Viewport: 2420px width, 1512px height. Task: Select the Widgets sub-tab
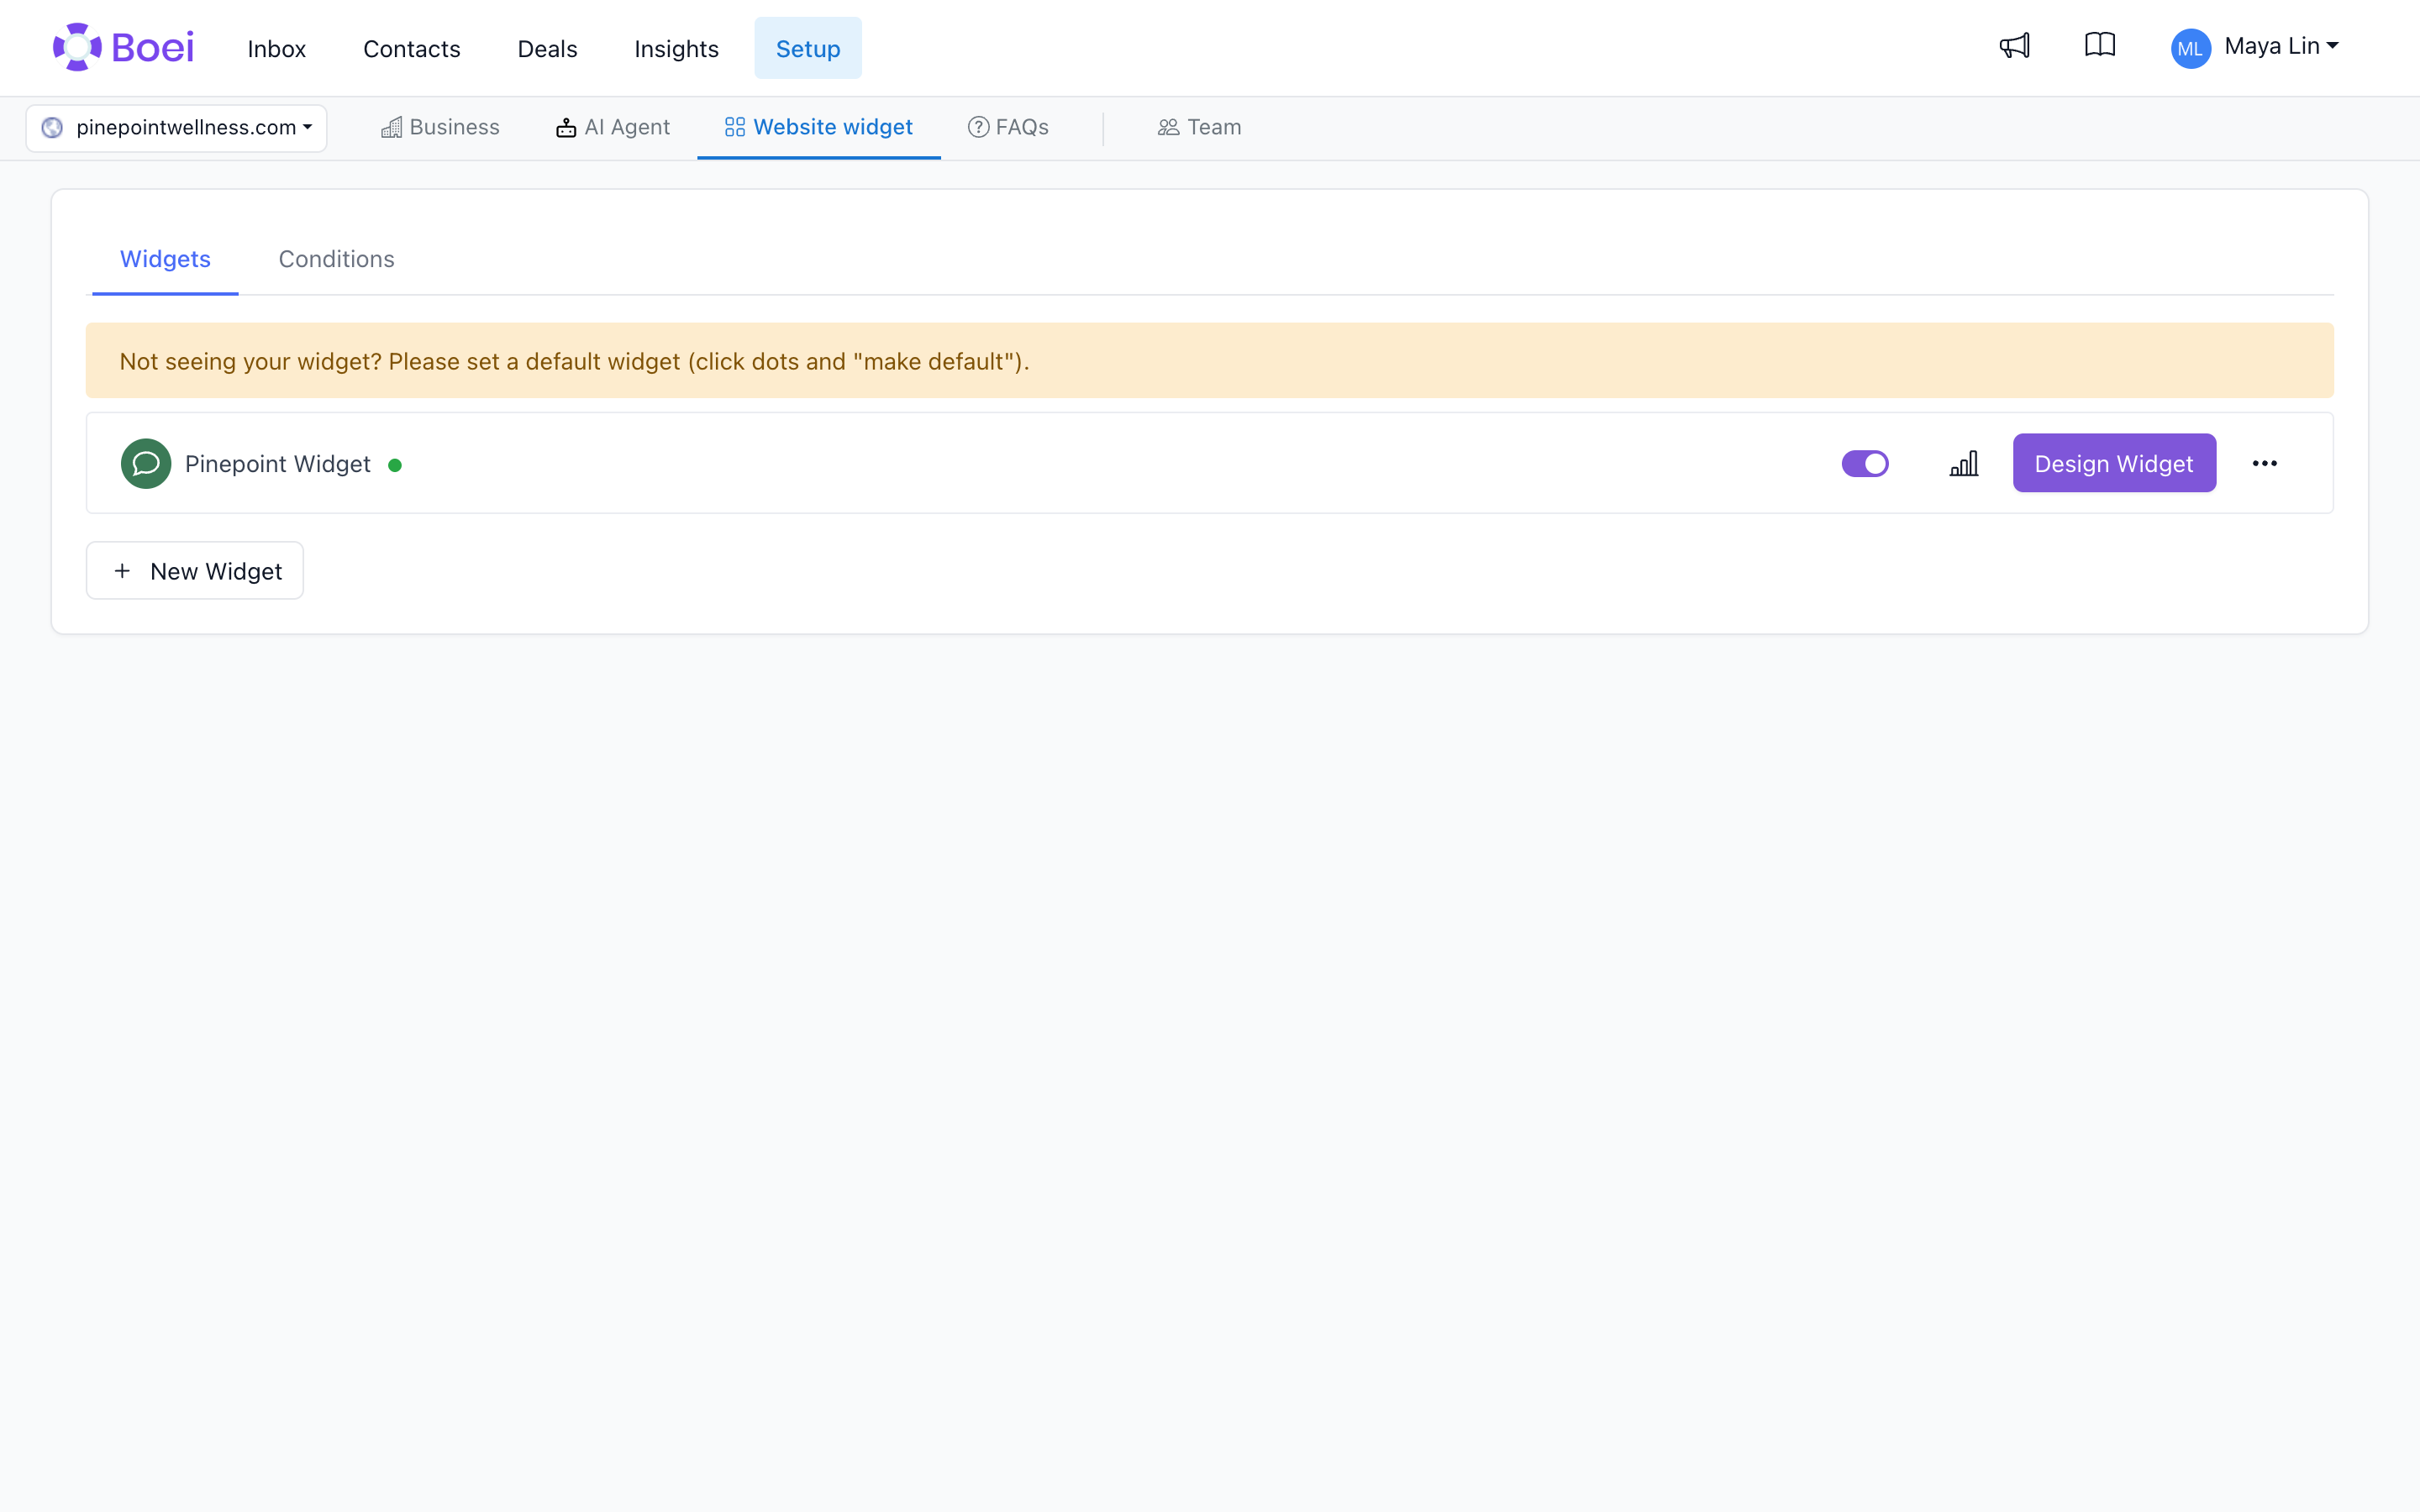point(165,259)
